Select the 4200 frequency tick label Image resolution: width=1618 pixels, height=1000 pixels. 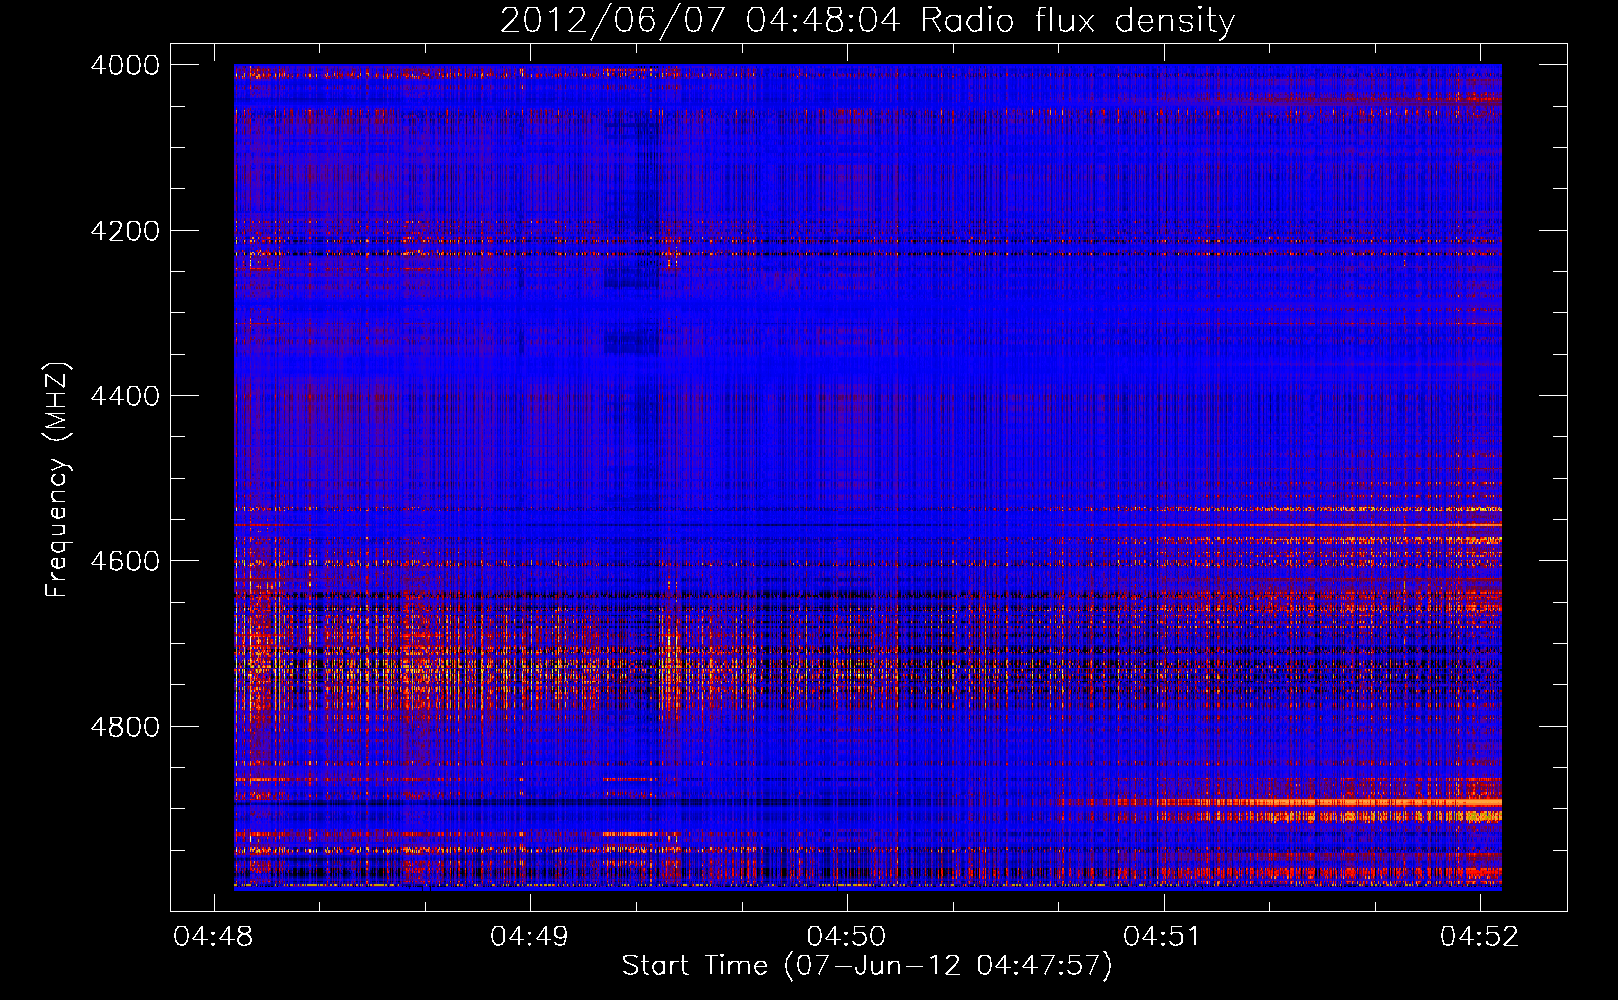point(125,231)
